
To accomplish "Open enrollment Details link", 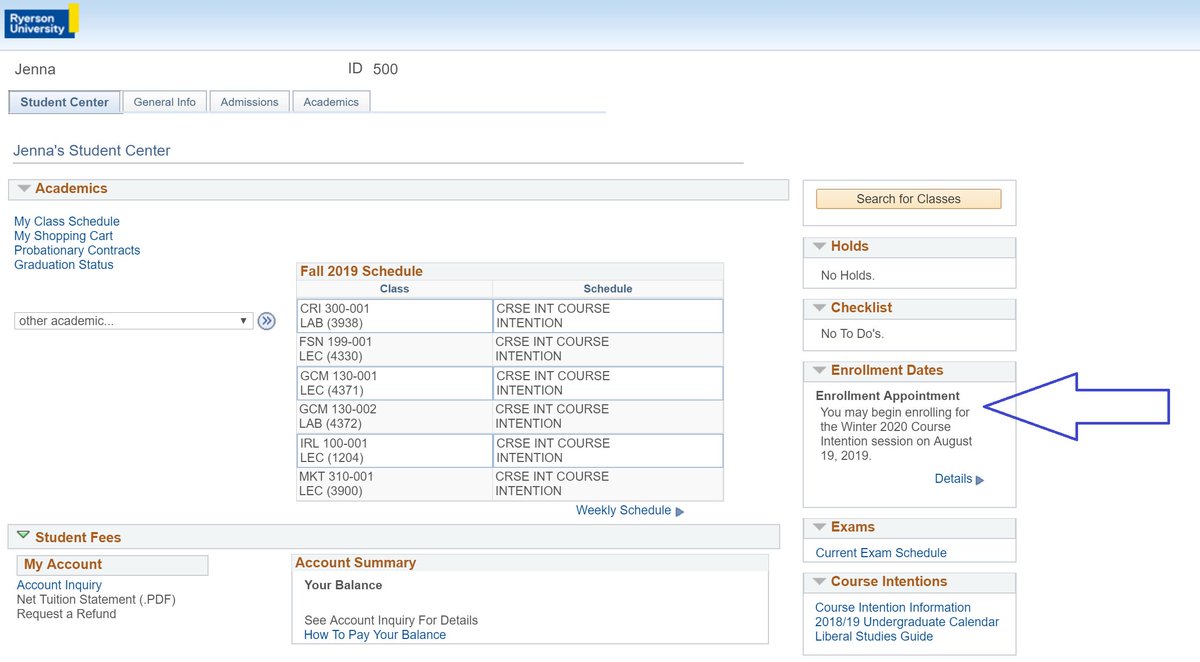I will [x=953, y=479].
